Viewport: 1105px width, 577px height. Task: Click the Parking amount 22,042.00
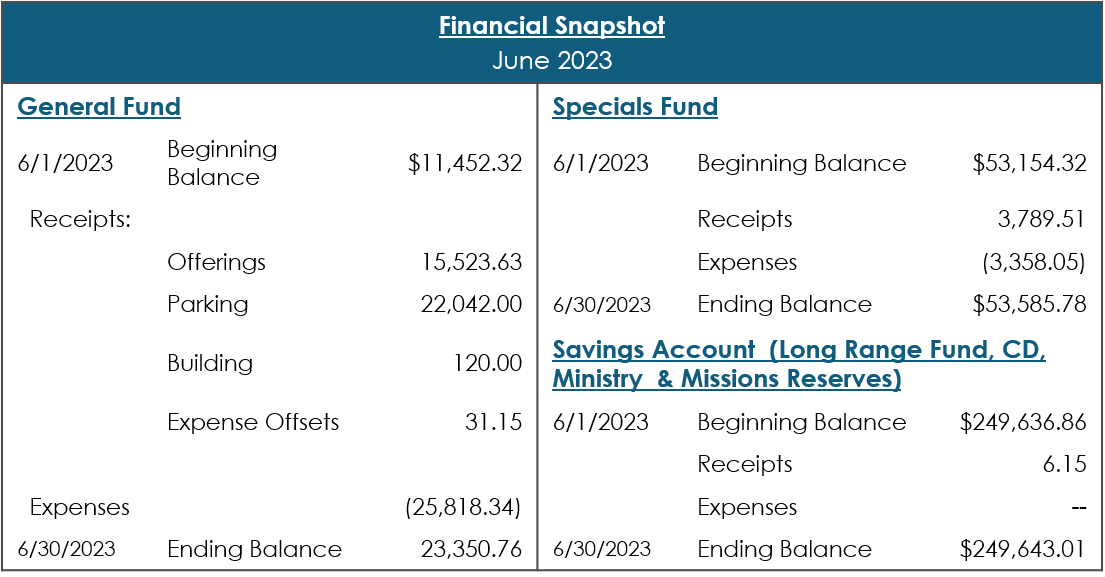471,304
